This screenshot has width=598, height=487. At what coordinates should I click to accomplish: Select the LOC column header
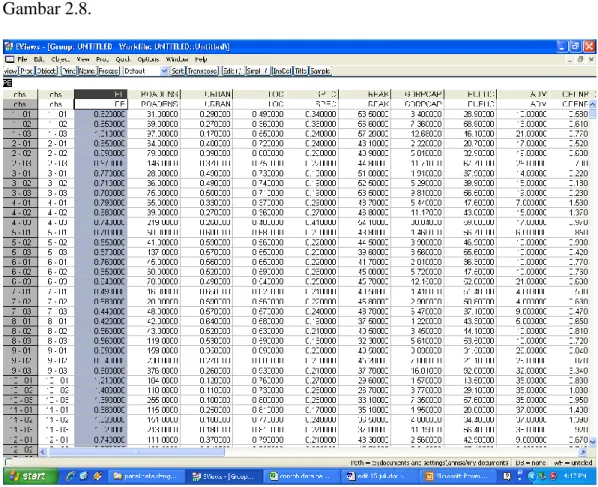pyautogui.click(x=259, y=94)
